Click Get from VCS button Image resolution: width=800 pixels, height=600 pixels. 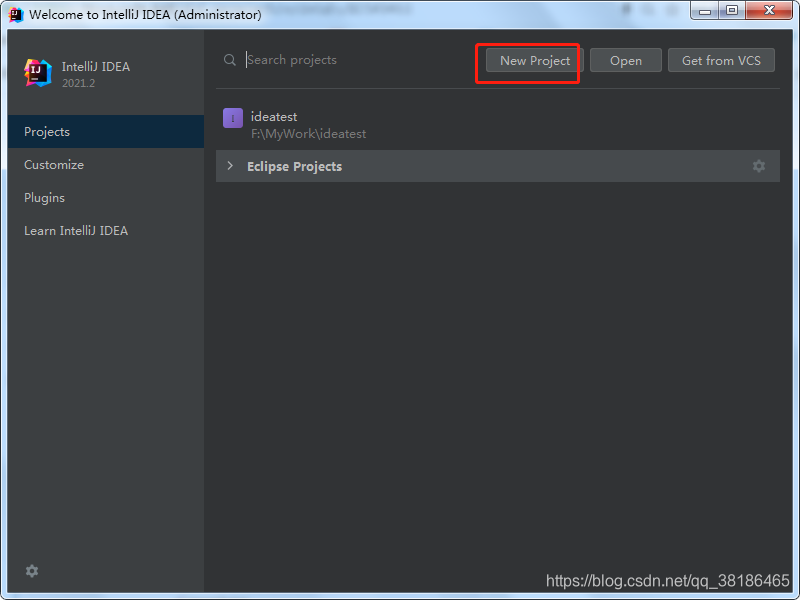click(x=721, y=60)
